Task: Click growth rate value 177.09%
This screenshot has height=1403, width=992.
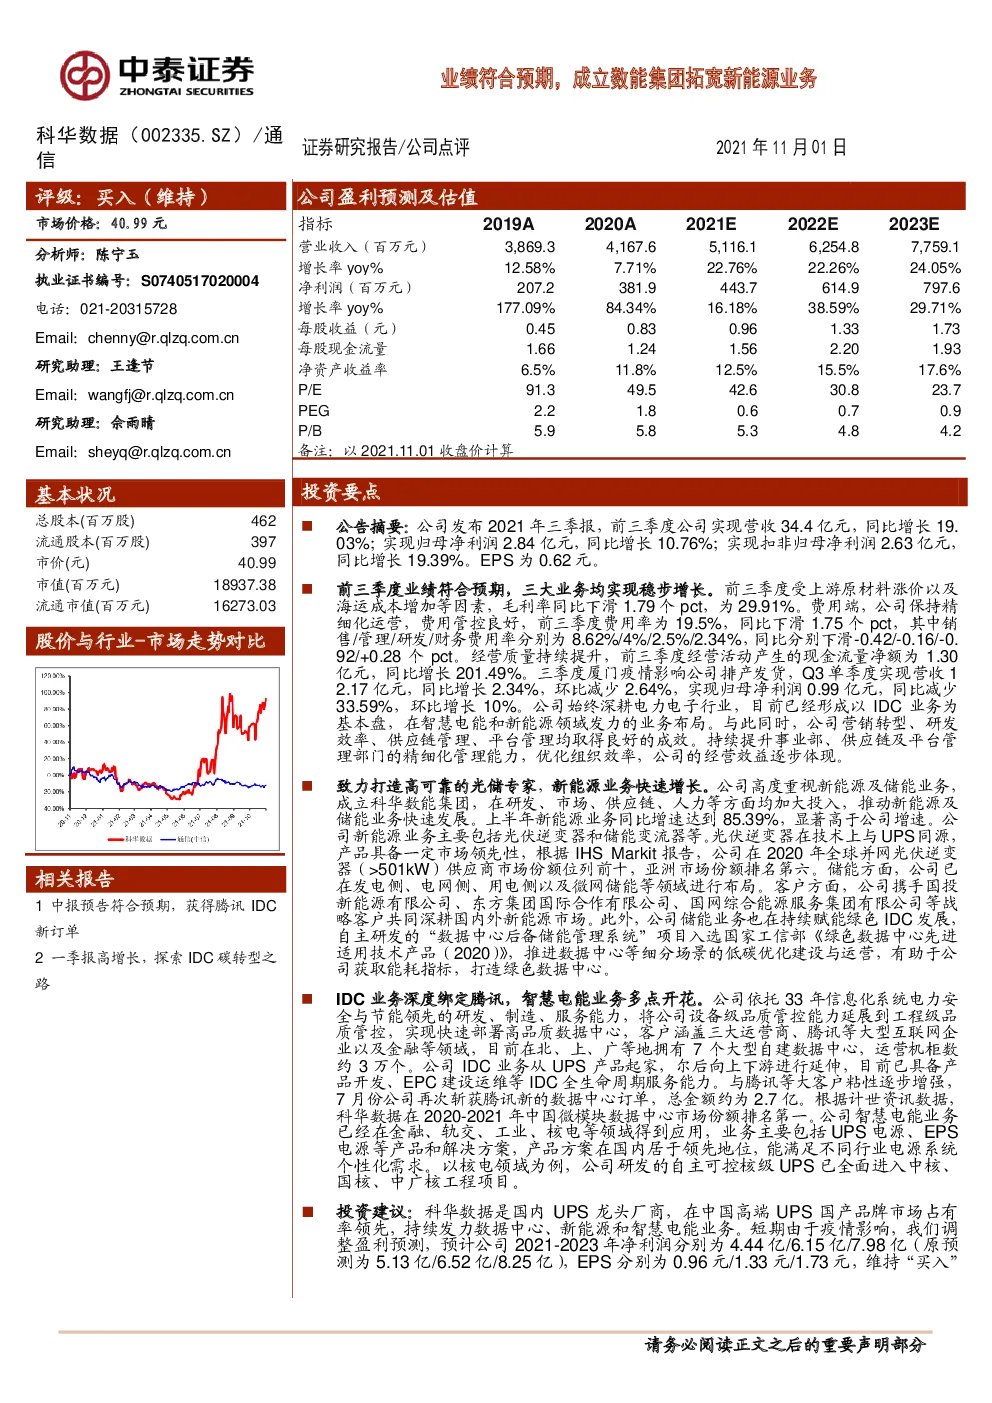Action: [526, 308]
